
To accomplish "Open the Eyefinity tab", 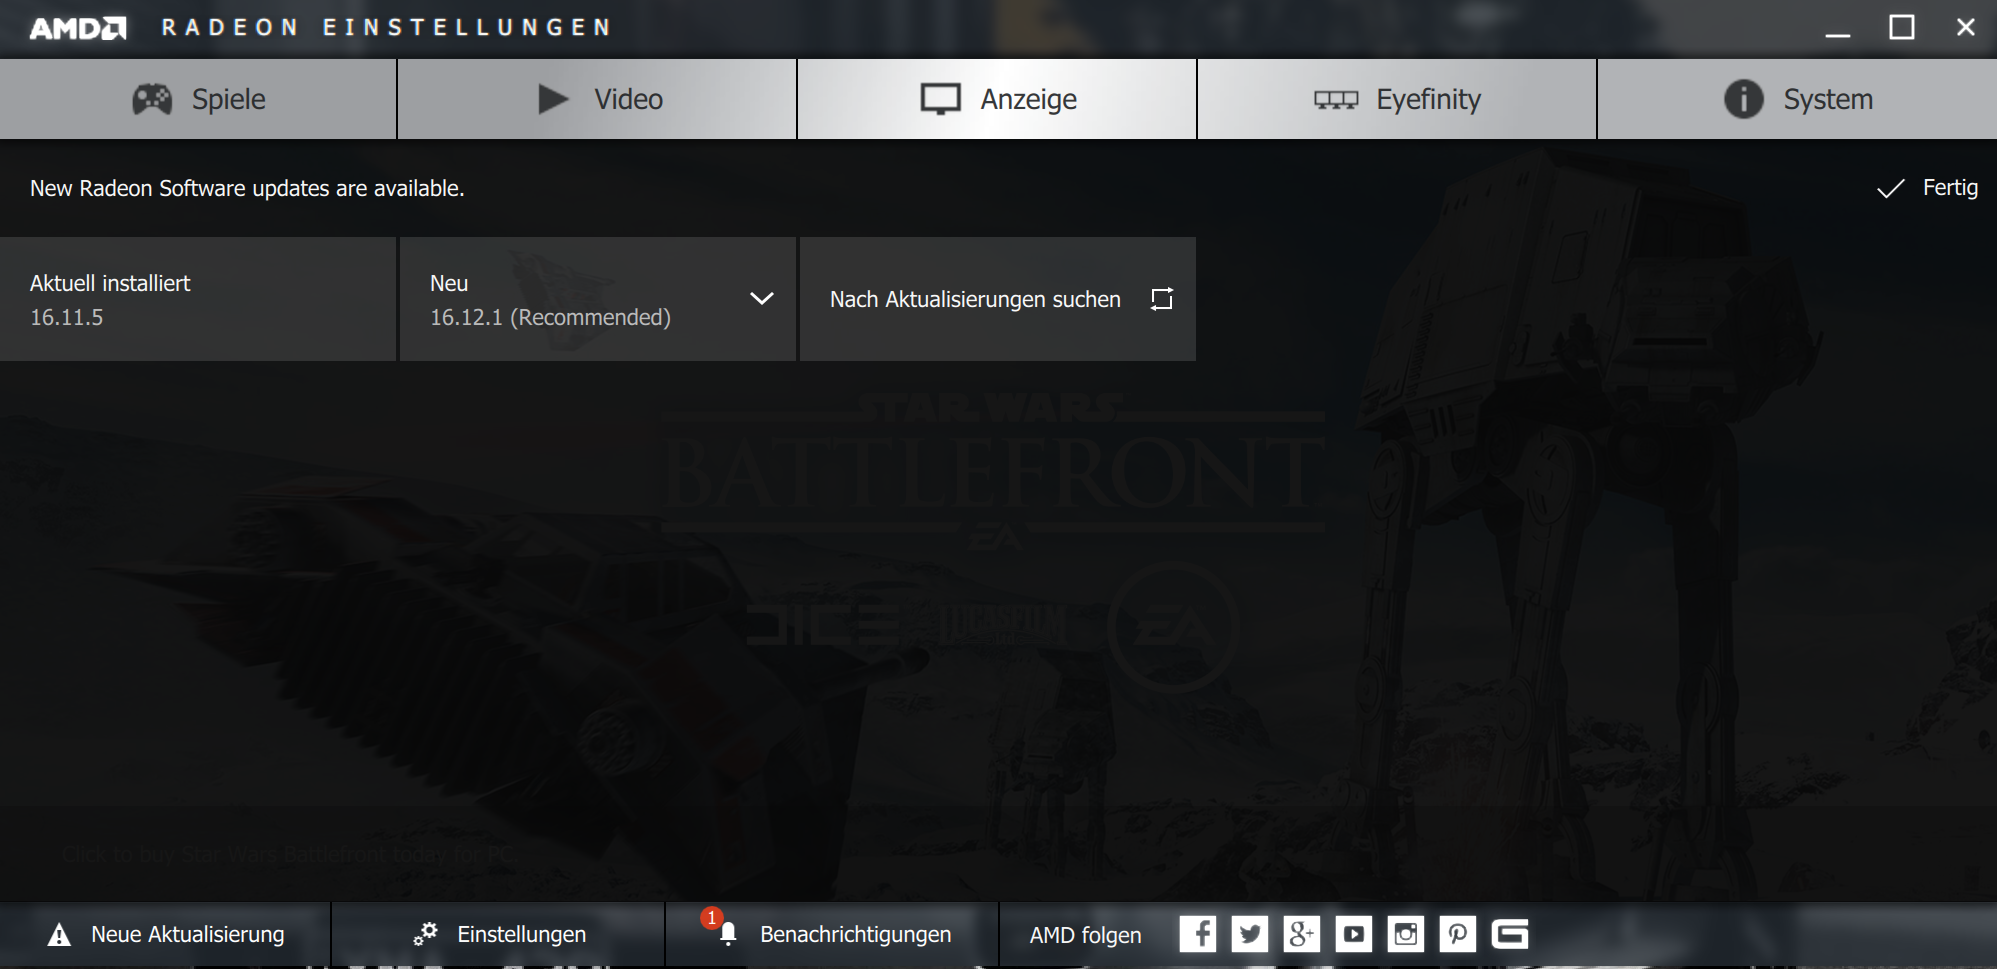I will [x=1397, y=99].
